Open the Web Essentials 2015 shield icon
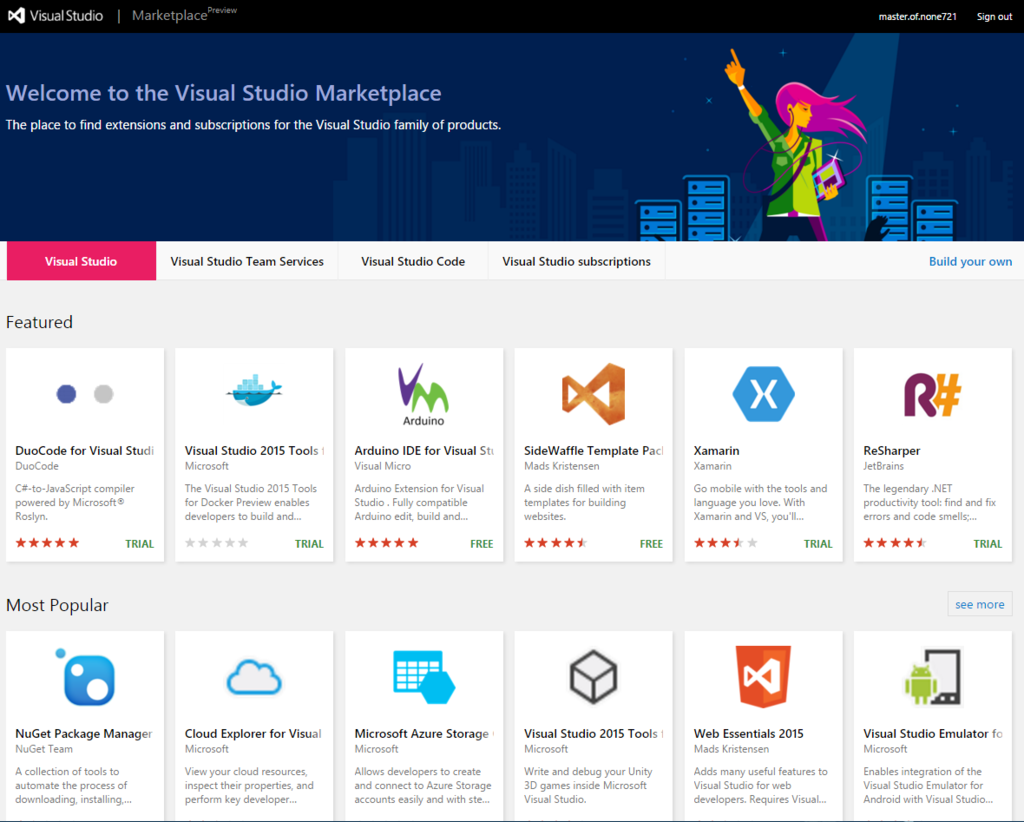 tap(763, 677)
